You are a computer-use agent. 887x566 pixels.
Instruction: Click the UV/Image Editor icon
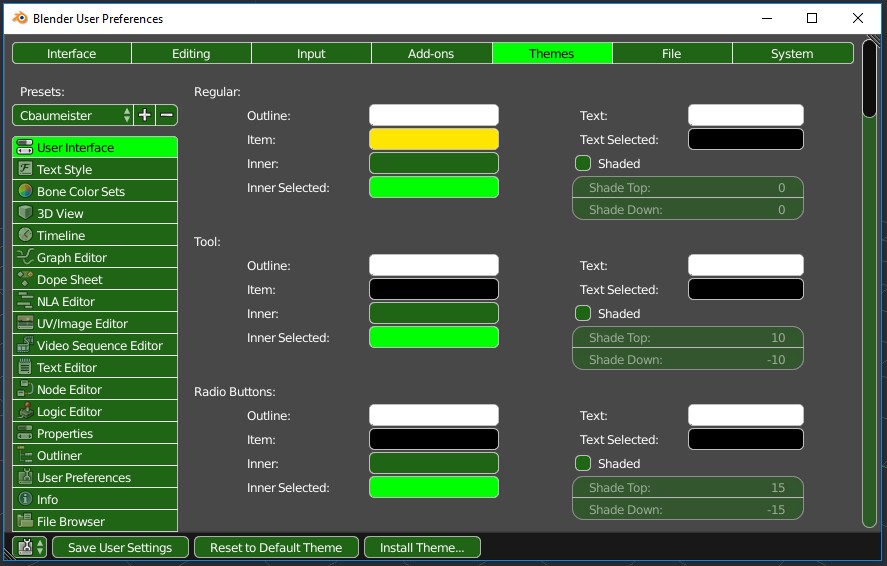pyautogui.click(x=25, y=323)
